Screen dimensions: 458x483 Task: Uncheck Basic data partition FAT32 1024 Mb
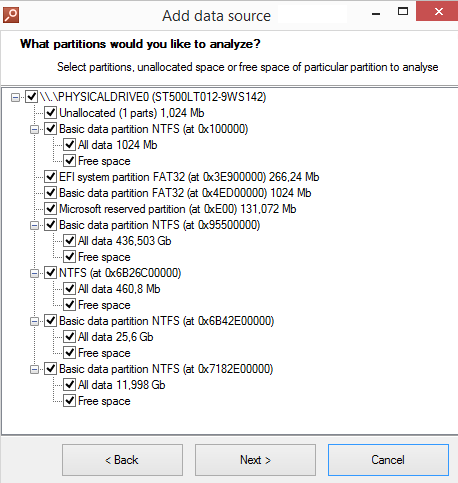coord(50,193)
